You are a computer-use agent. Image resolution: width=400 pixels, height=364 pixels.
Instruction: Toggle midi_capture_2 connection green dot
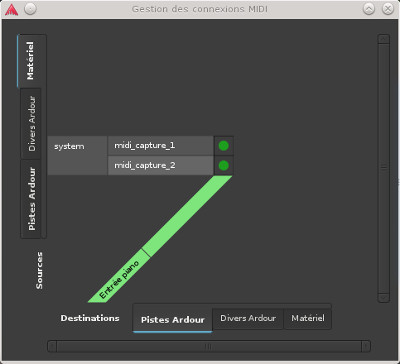click(223, 165)
